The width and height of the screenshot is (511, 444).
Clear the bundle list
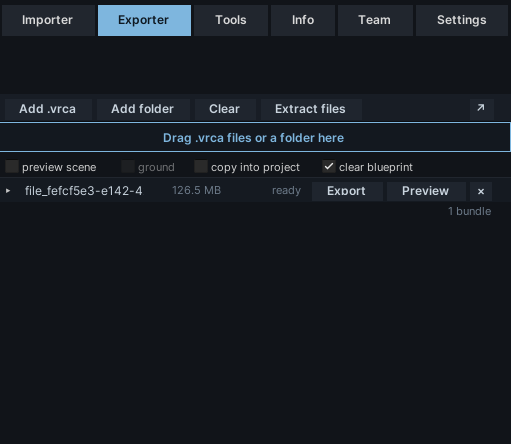click(225, 109)
